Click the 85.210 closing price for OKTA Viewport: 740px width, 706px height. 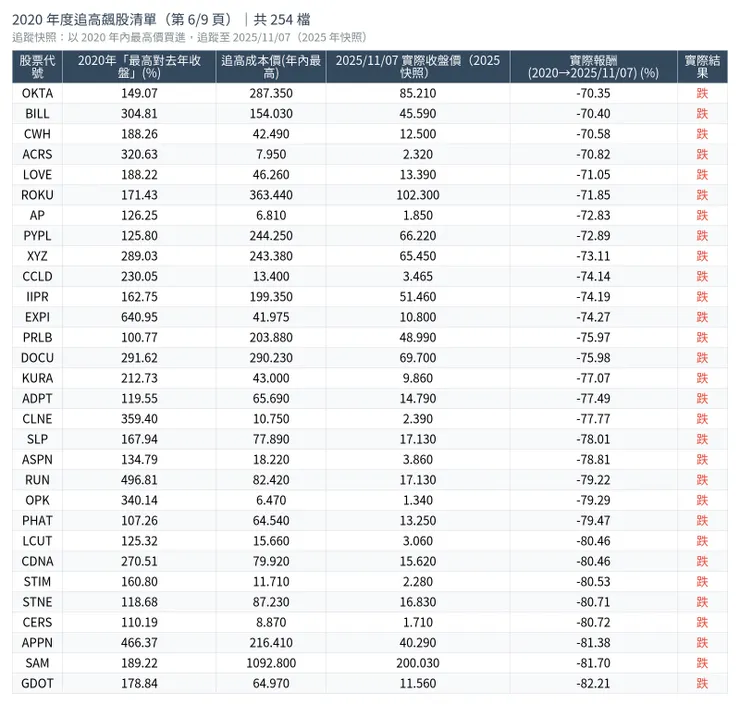418,93
